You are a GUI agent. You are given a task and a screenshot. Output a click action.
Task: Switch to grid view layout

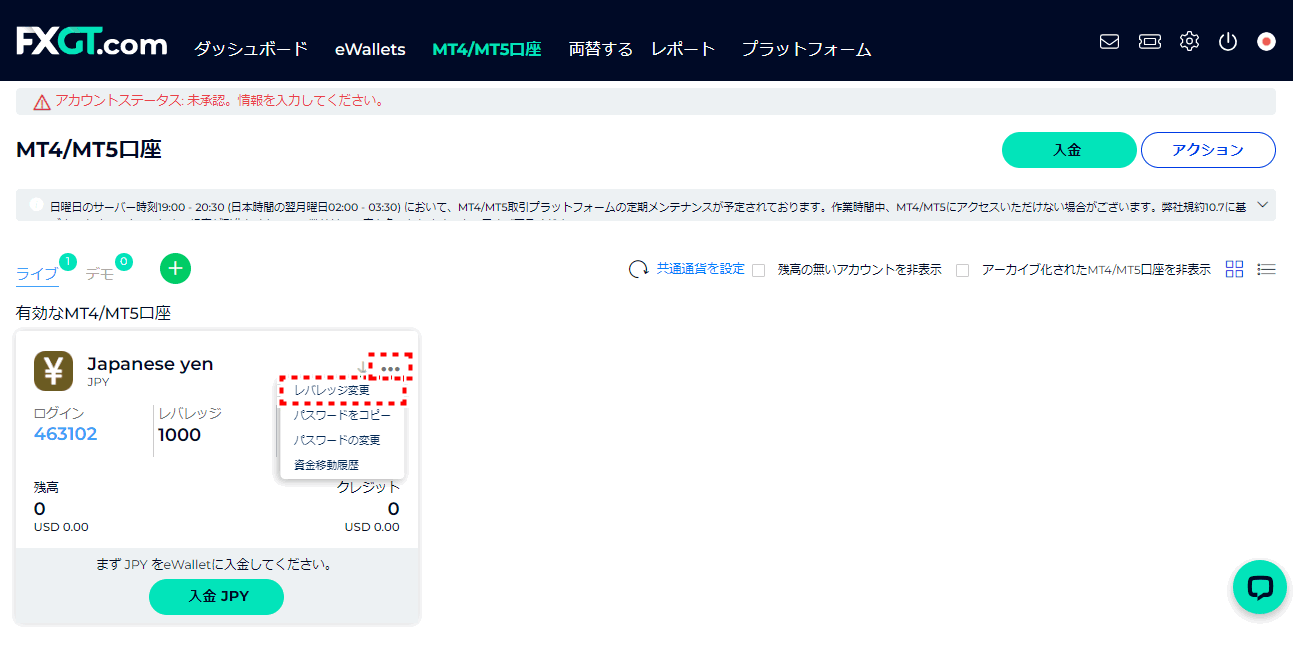[x=1234, y=269]
